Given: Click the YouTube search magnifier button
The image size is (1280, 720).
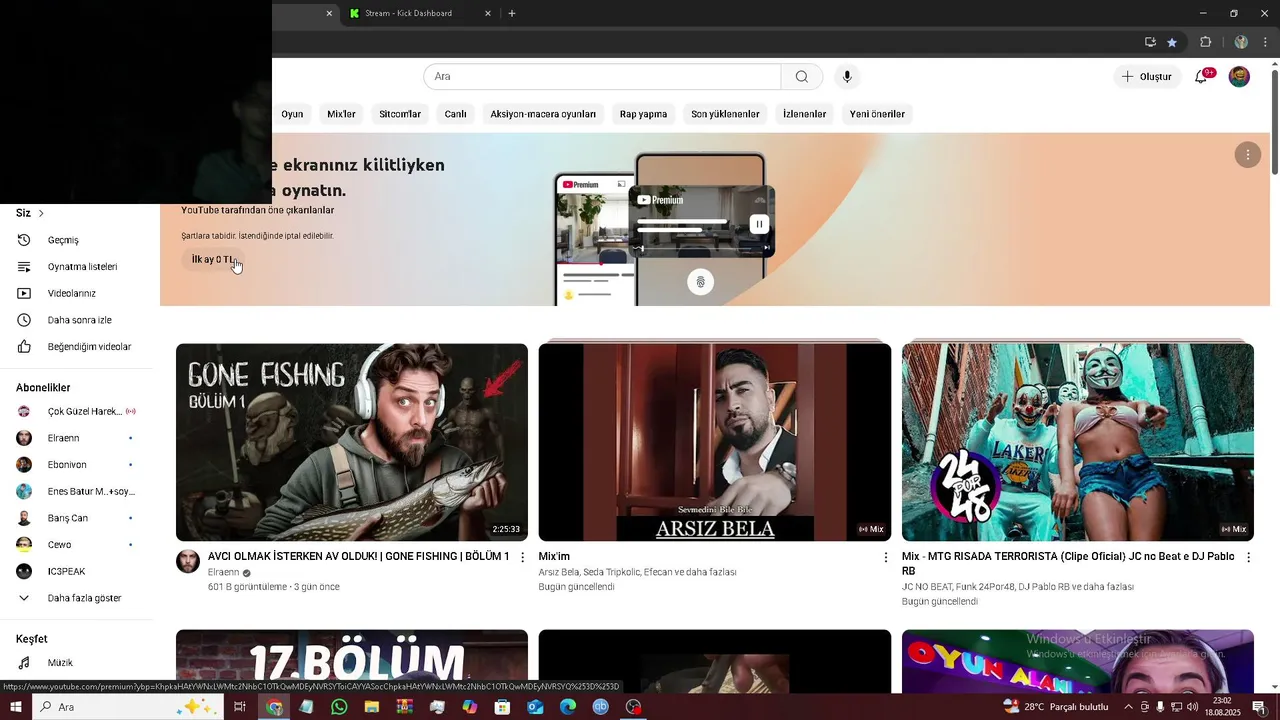Looking at the screenshot, I should pyautogui.click(x=802, y=77).
